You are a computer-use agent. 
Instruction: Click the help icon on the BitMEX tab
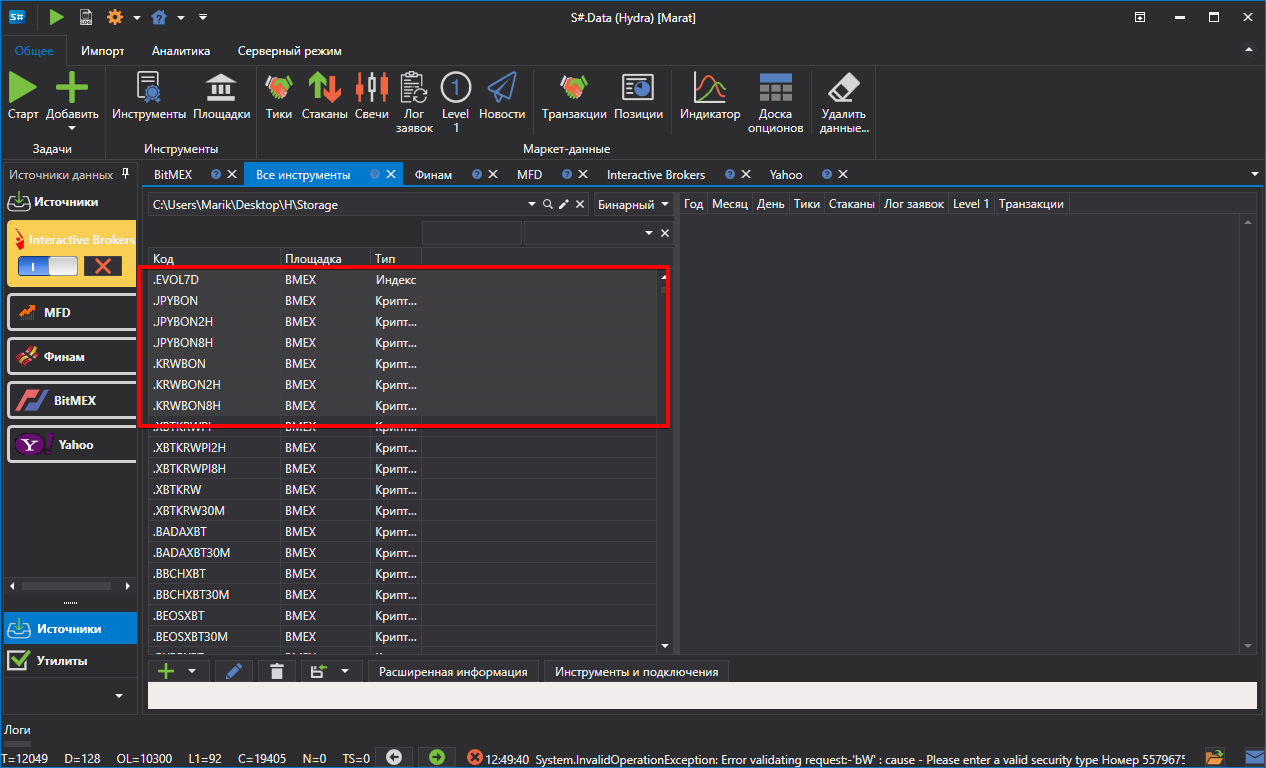(x=215, y=174)
